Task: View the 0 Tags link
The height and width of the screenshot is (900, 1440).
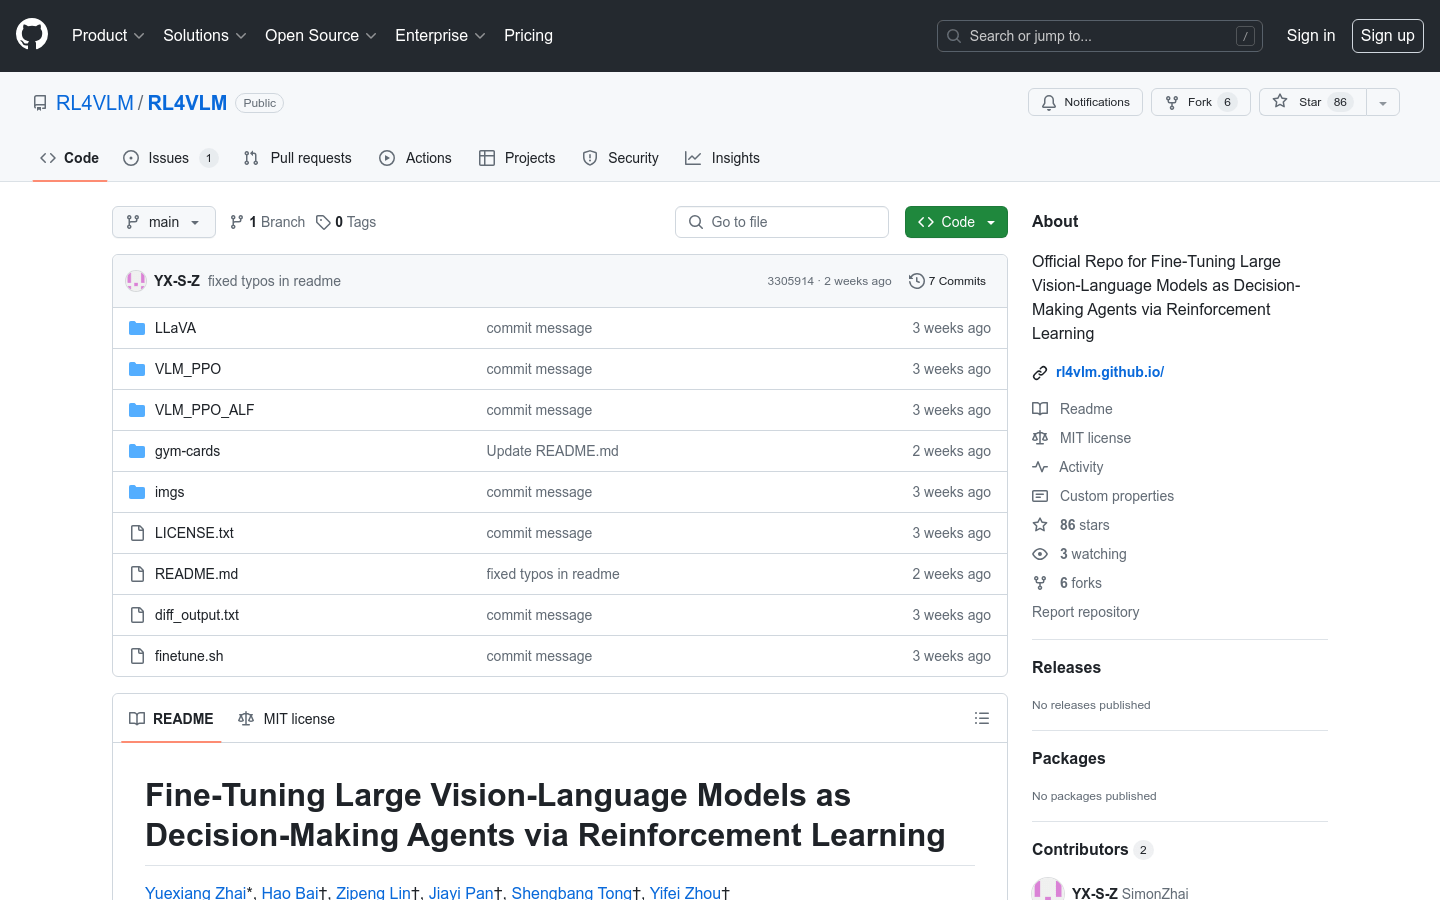Action: pos(346,222)
